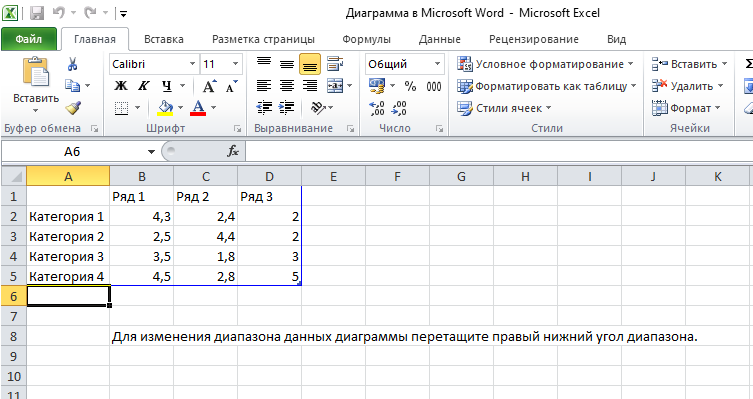753x399 pixels.
Task: Apply the yellow fill color bucket
Action: click(x=165, y=108)
